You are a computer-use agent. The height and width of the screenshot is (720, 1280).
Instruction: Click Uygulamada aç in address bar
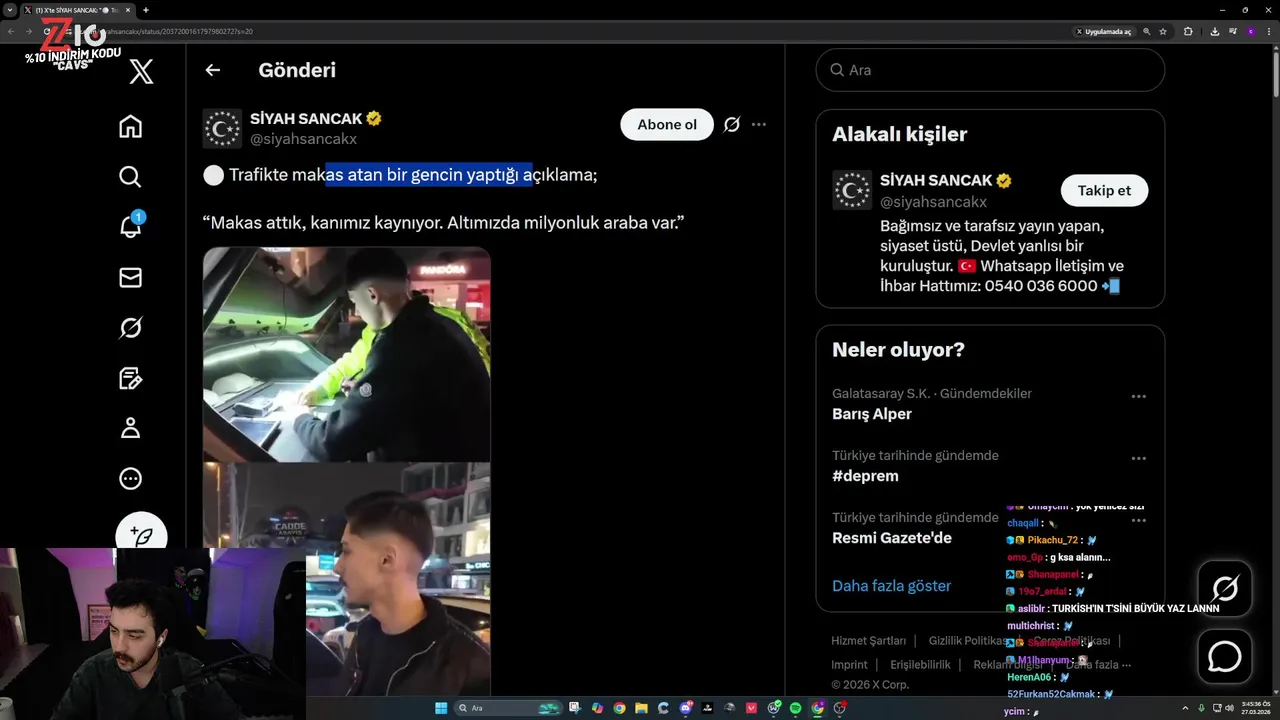(1103, 32)
